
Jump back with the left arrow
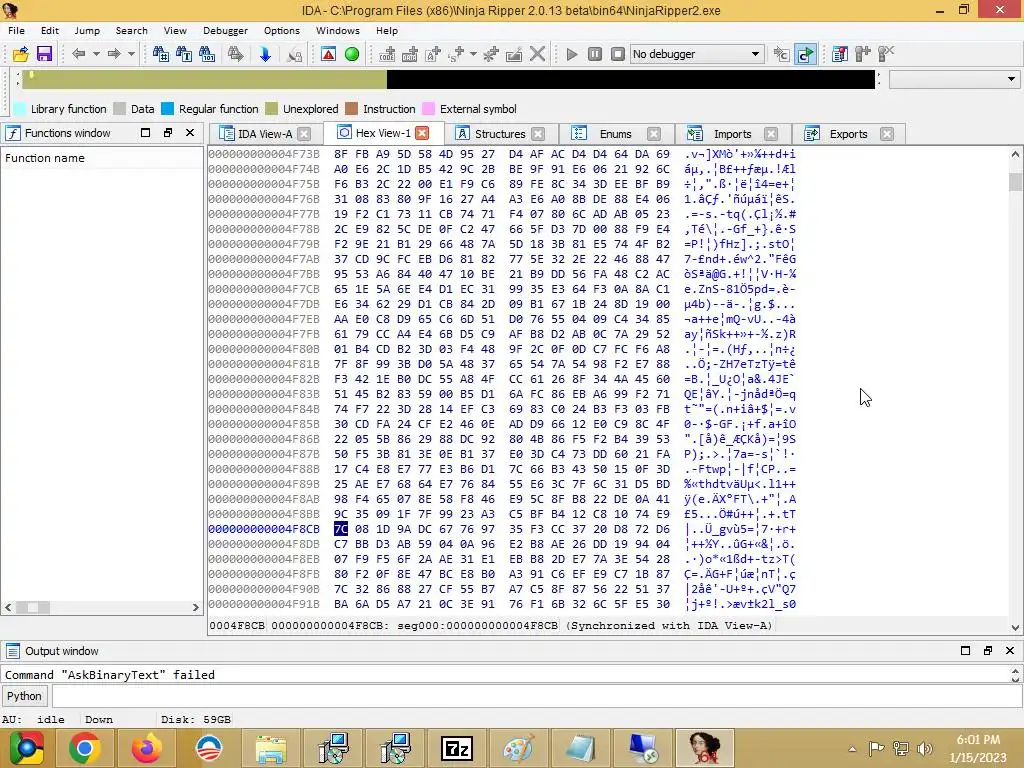pyautogui.click(x=78, y=54)
